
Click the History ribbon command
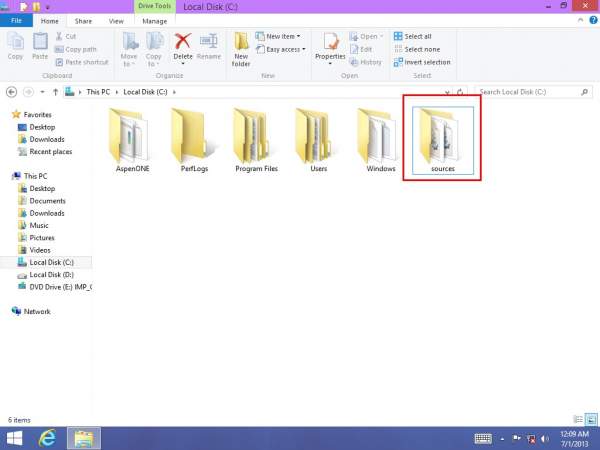(x=366, y=62)
